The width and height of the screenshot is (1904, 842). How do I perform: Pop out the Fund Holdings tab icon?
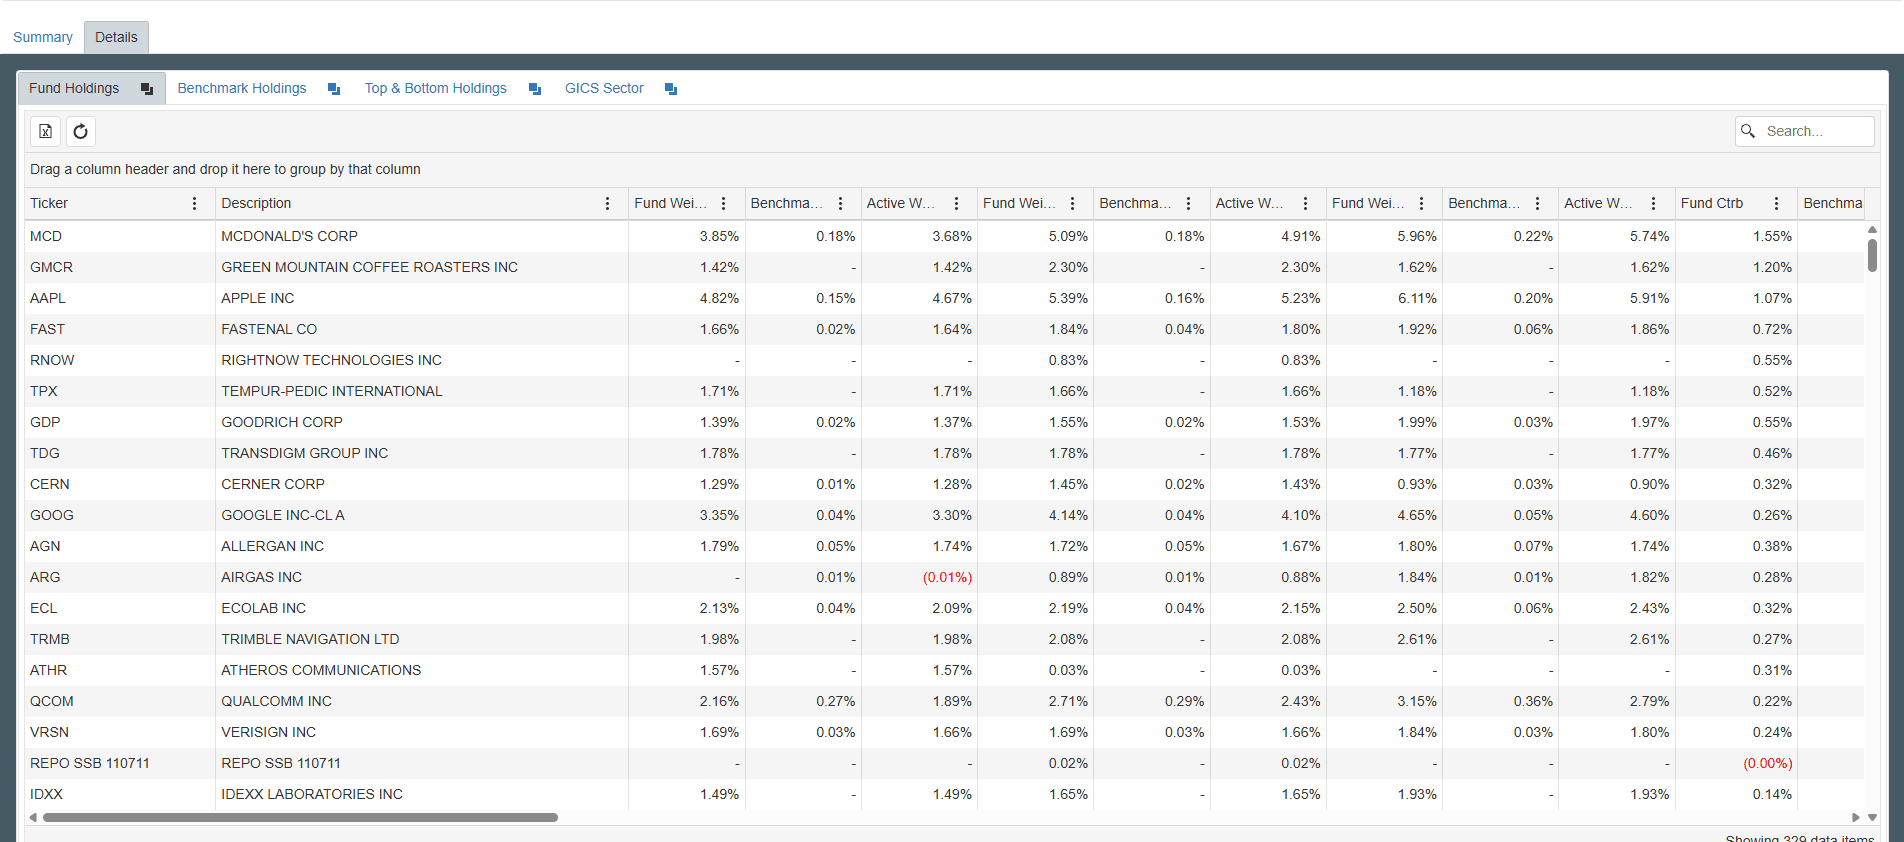coord(147,89)
